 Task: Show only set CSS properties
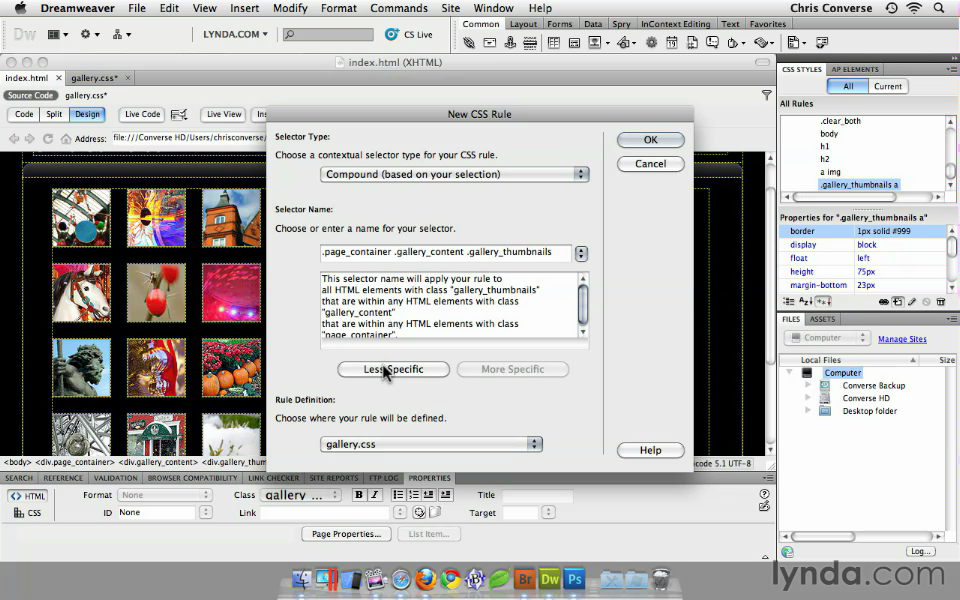click(823, 302)
